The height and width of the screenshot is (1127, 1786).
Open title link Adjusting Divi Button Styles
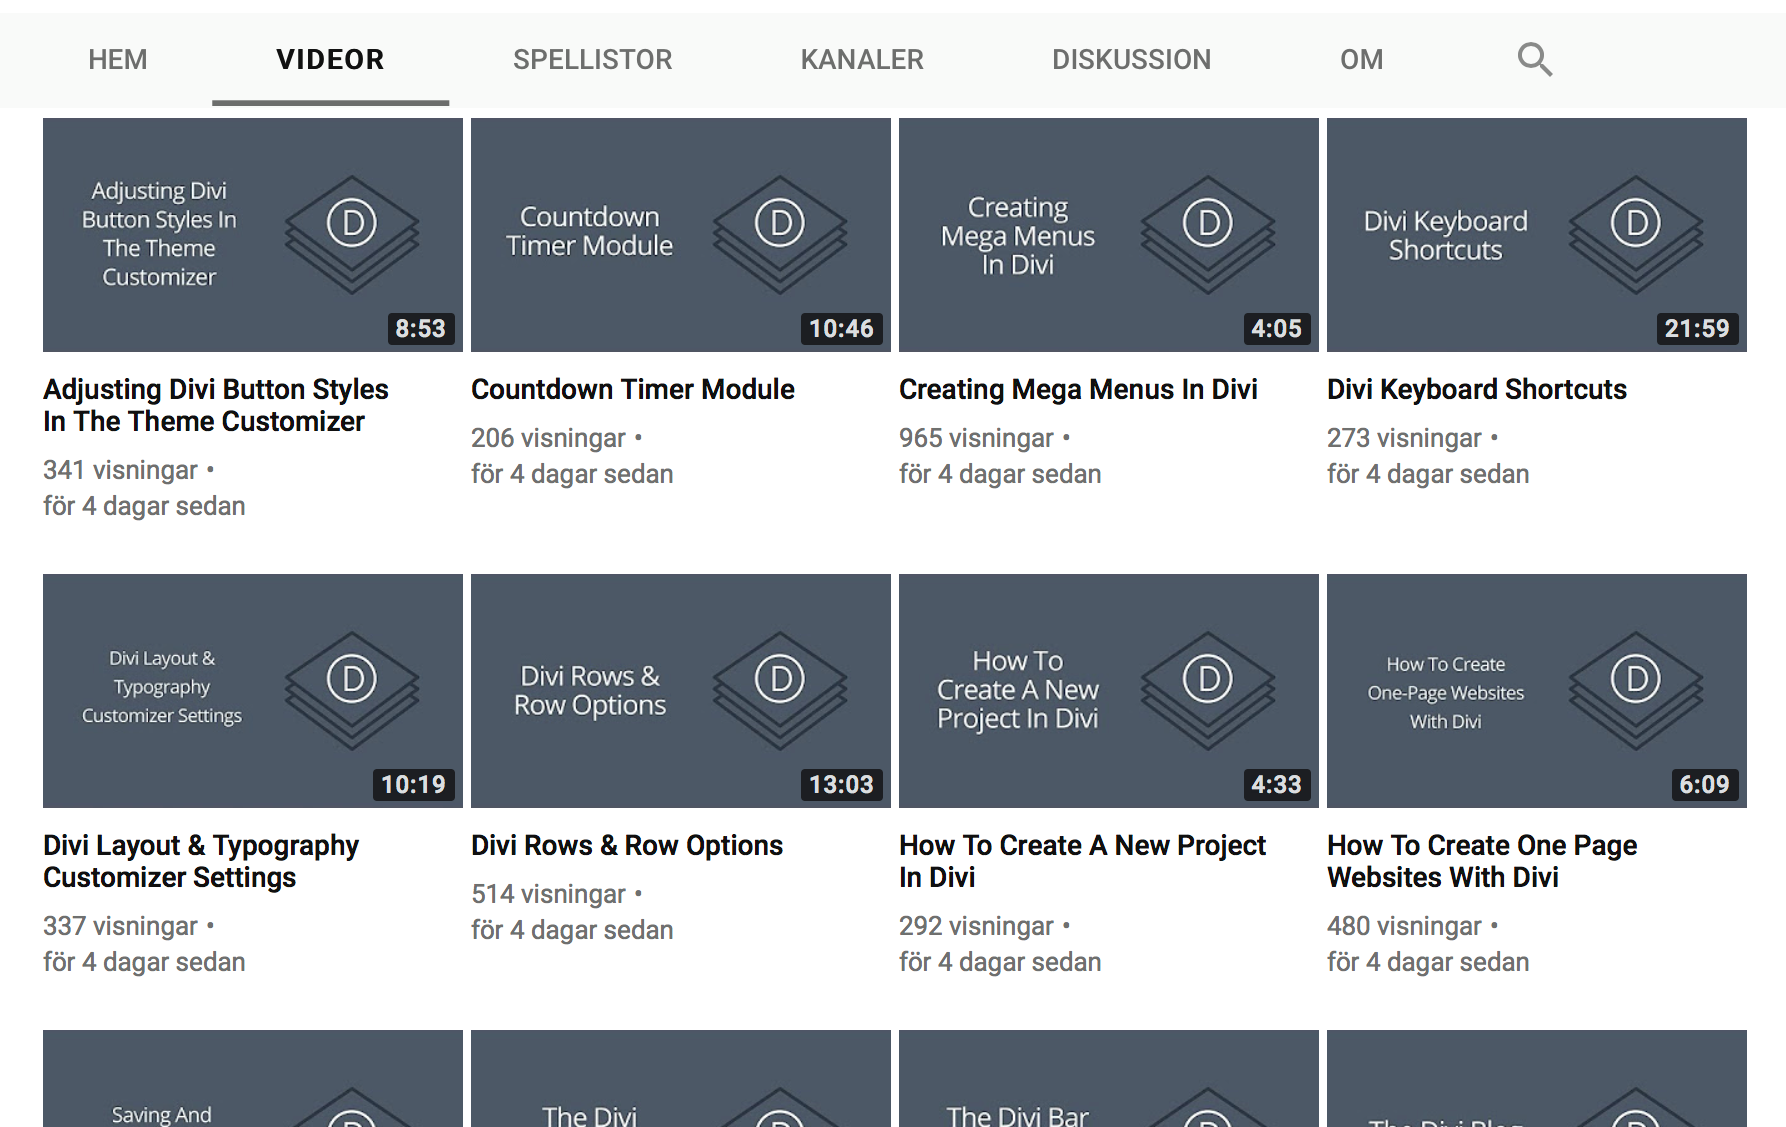click(x=216, y=405)
